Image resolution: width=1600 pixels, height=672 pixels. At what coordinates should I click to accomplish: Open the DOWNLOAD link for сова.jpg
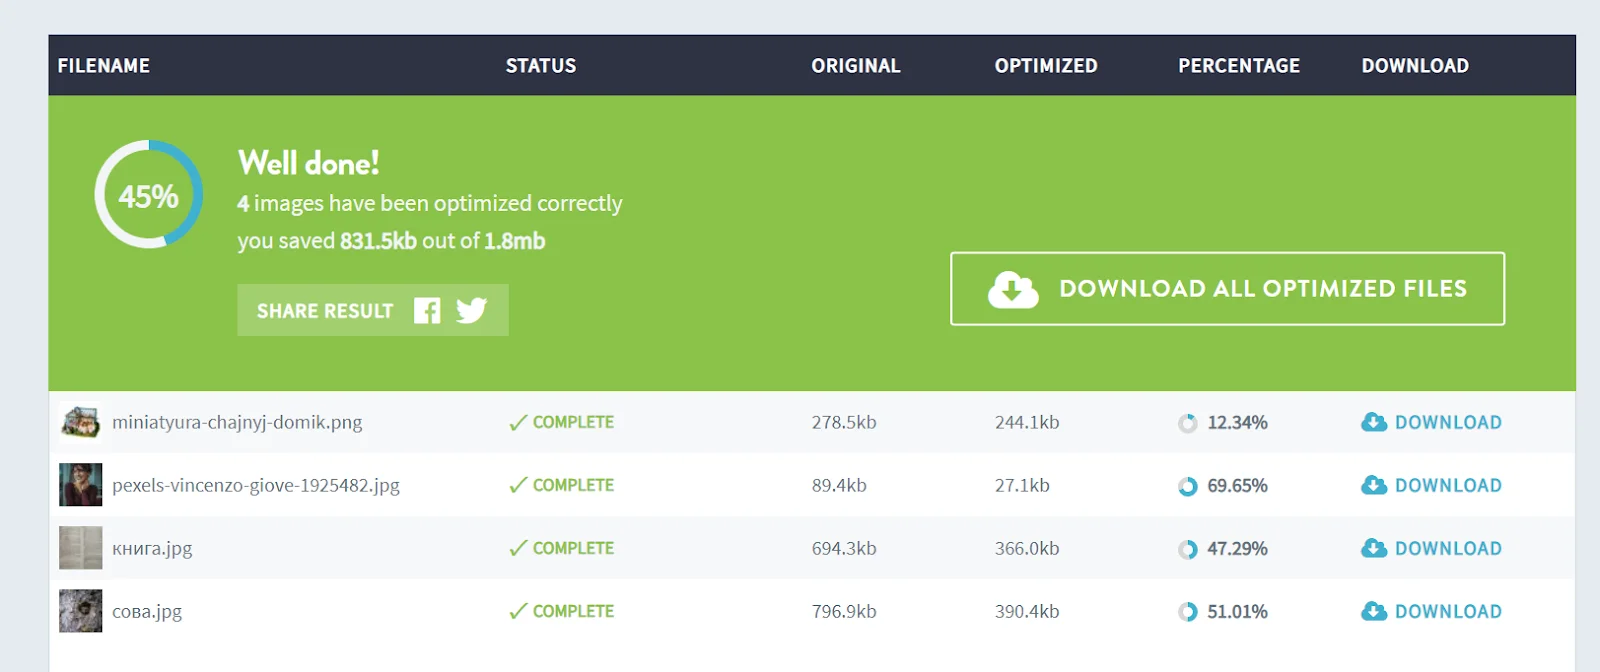click(x=1447, y=611)
